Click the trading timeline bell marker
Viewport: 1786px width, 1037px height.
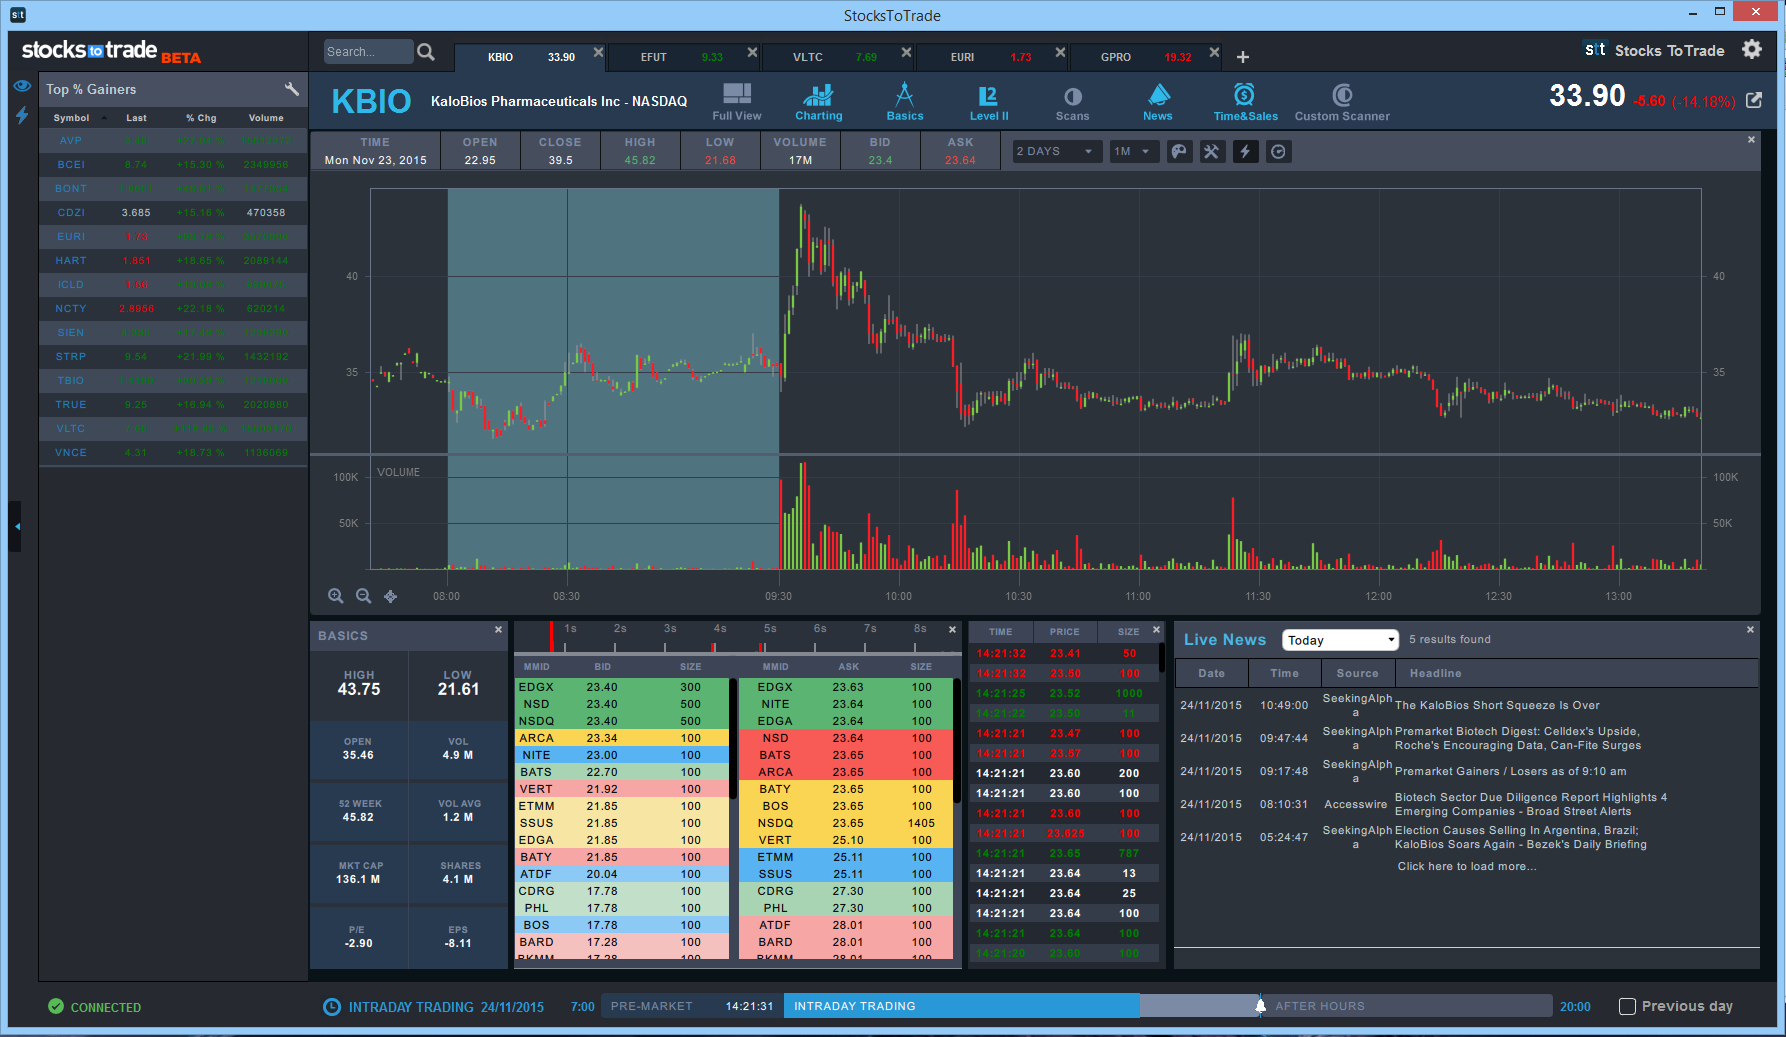(x=1260, y=1005)
